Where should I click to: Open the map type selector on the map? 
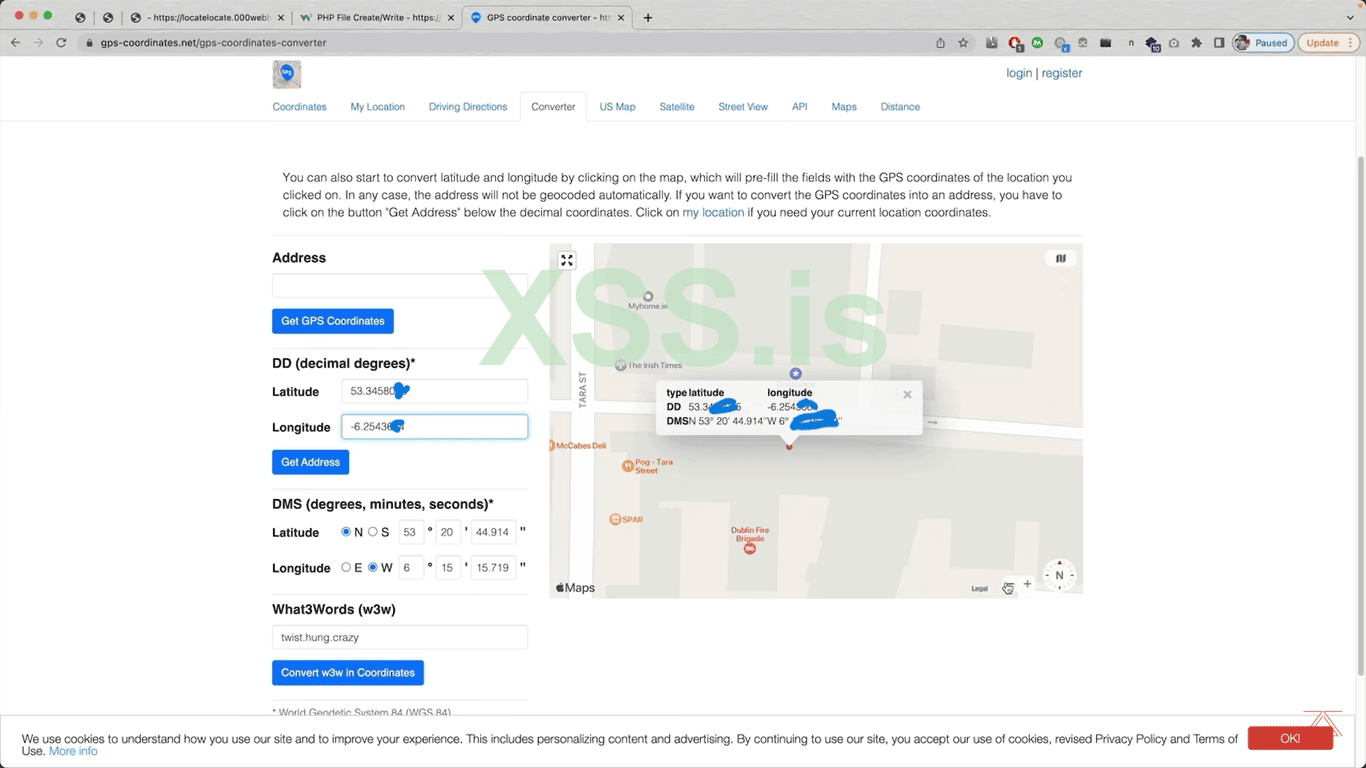[1060, 258]
